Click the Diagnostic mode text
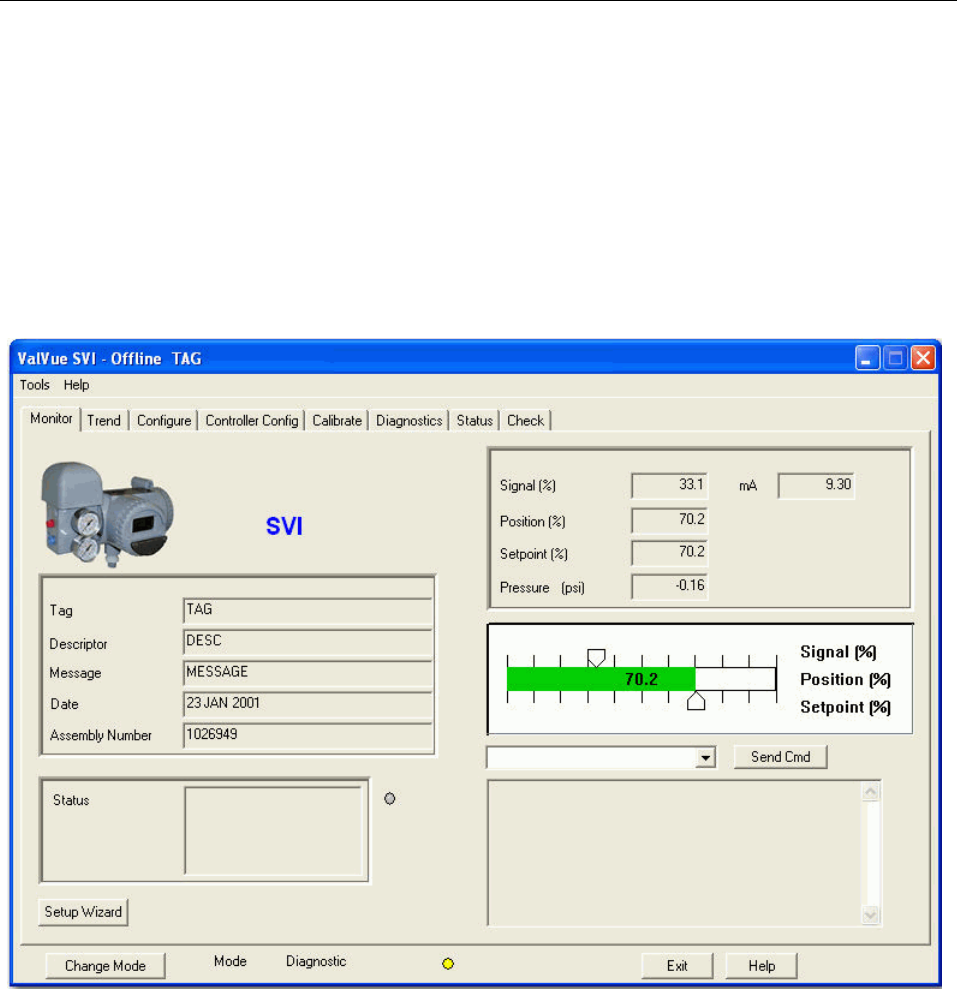The width and height of the screenshot is (957, 989). click(x=316, y=961)
